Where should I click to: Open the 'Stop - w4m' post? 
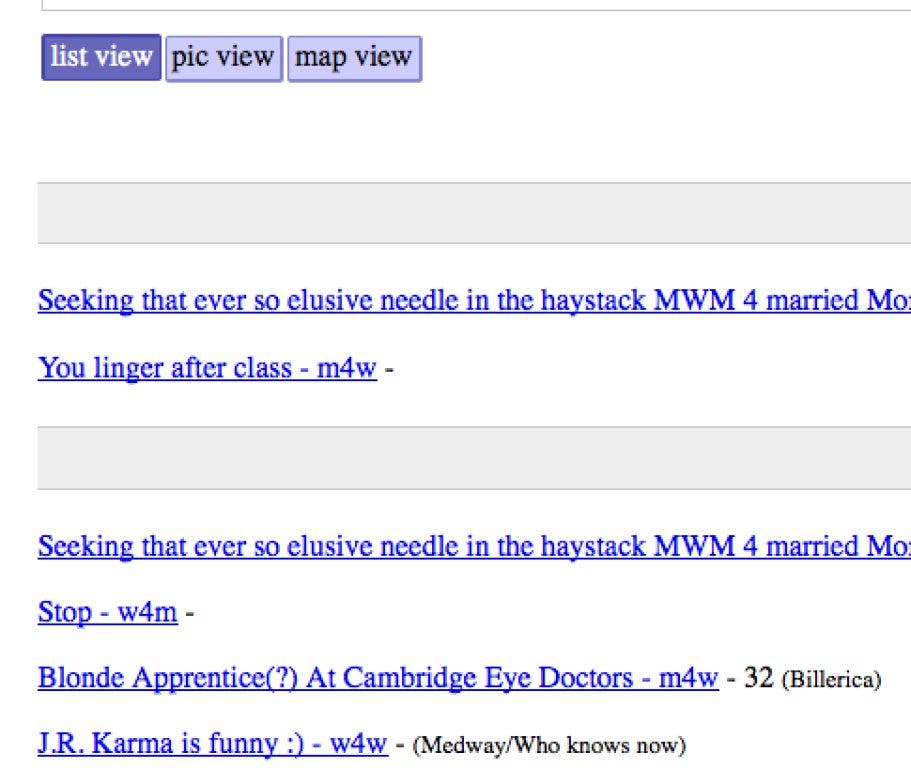[x=107, y=612]
